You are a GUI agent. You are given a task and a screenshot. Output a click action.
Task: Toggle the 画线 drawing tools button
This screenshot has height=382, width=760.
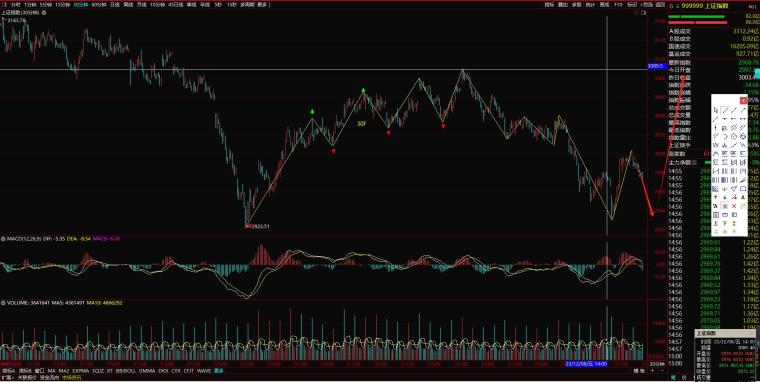coord(604,4)
